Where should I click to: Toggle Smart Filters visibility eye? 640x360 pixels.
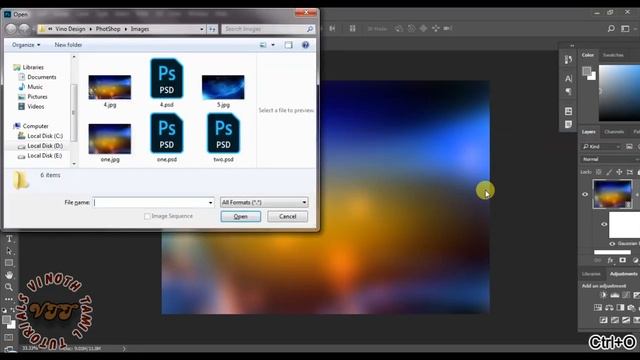604,224
